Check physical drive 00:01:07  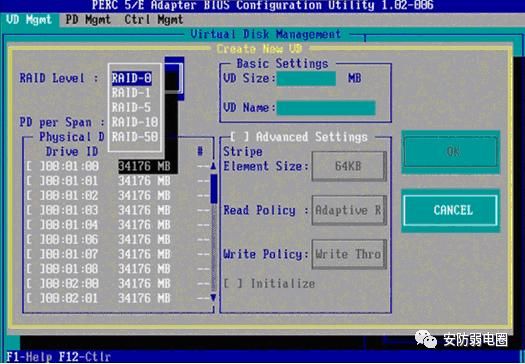pyautogui.click(x=34, y=254)
